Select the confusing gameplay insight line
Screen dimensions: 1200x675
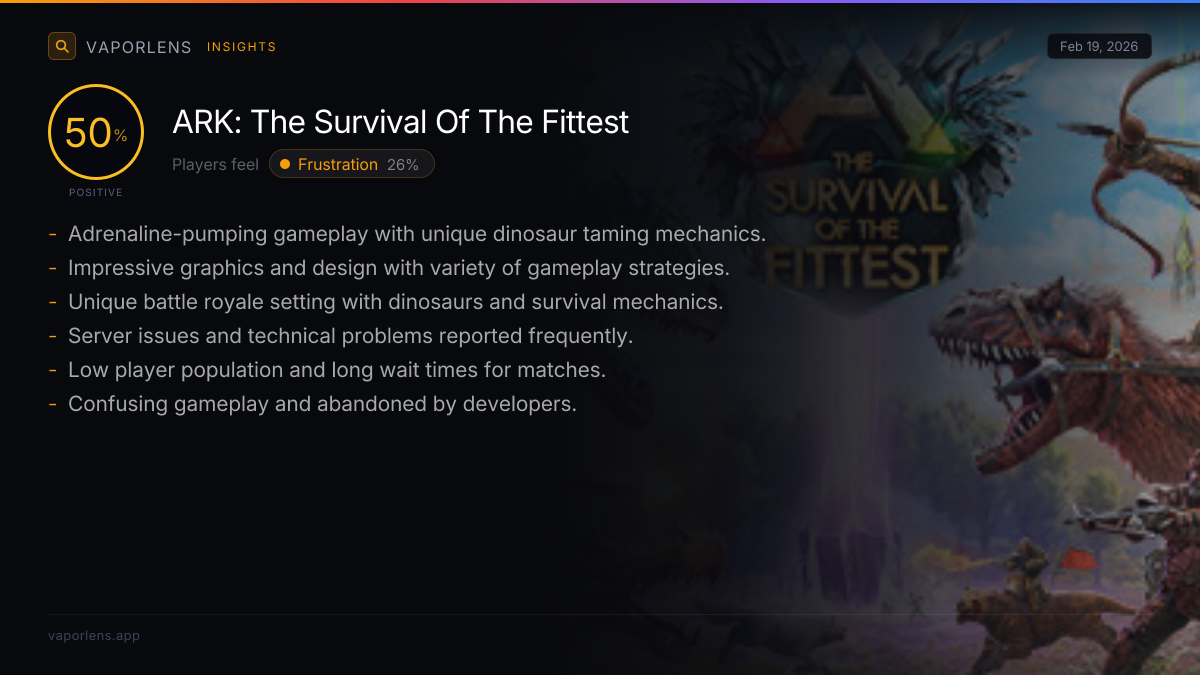click(322, 404)
